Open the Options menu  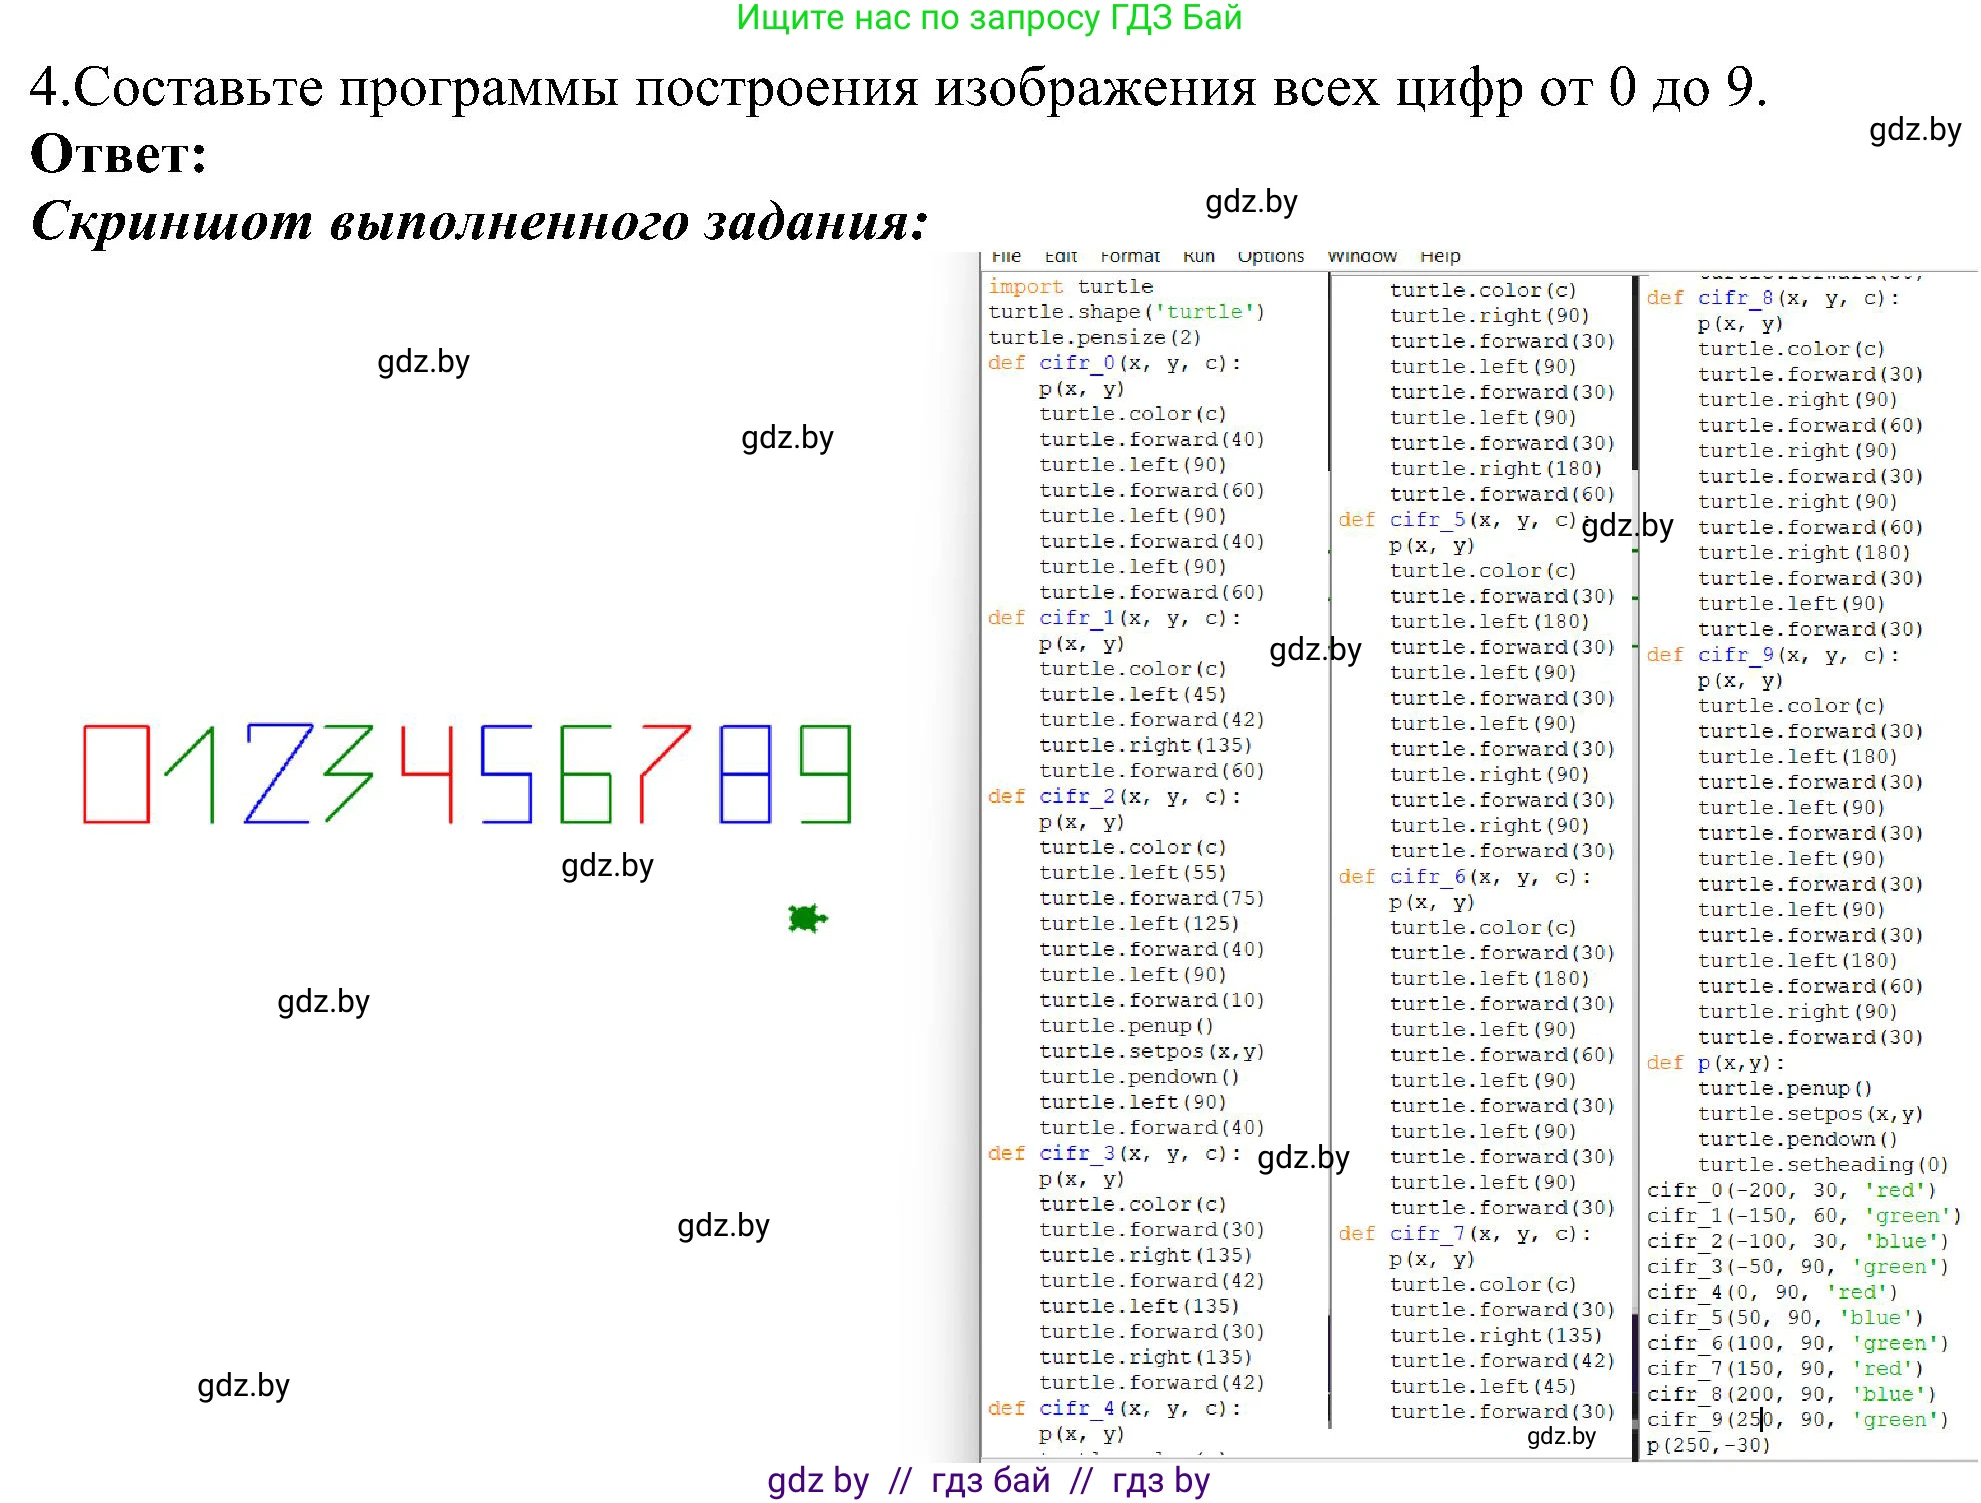click(1270, 256)
